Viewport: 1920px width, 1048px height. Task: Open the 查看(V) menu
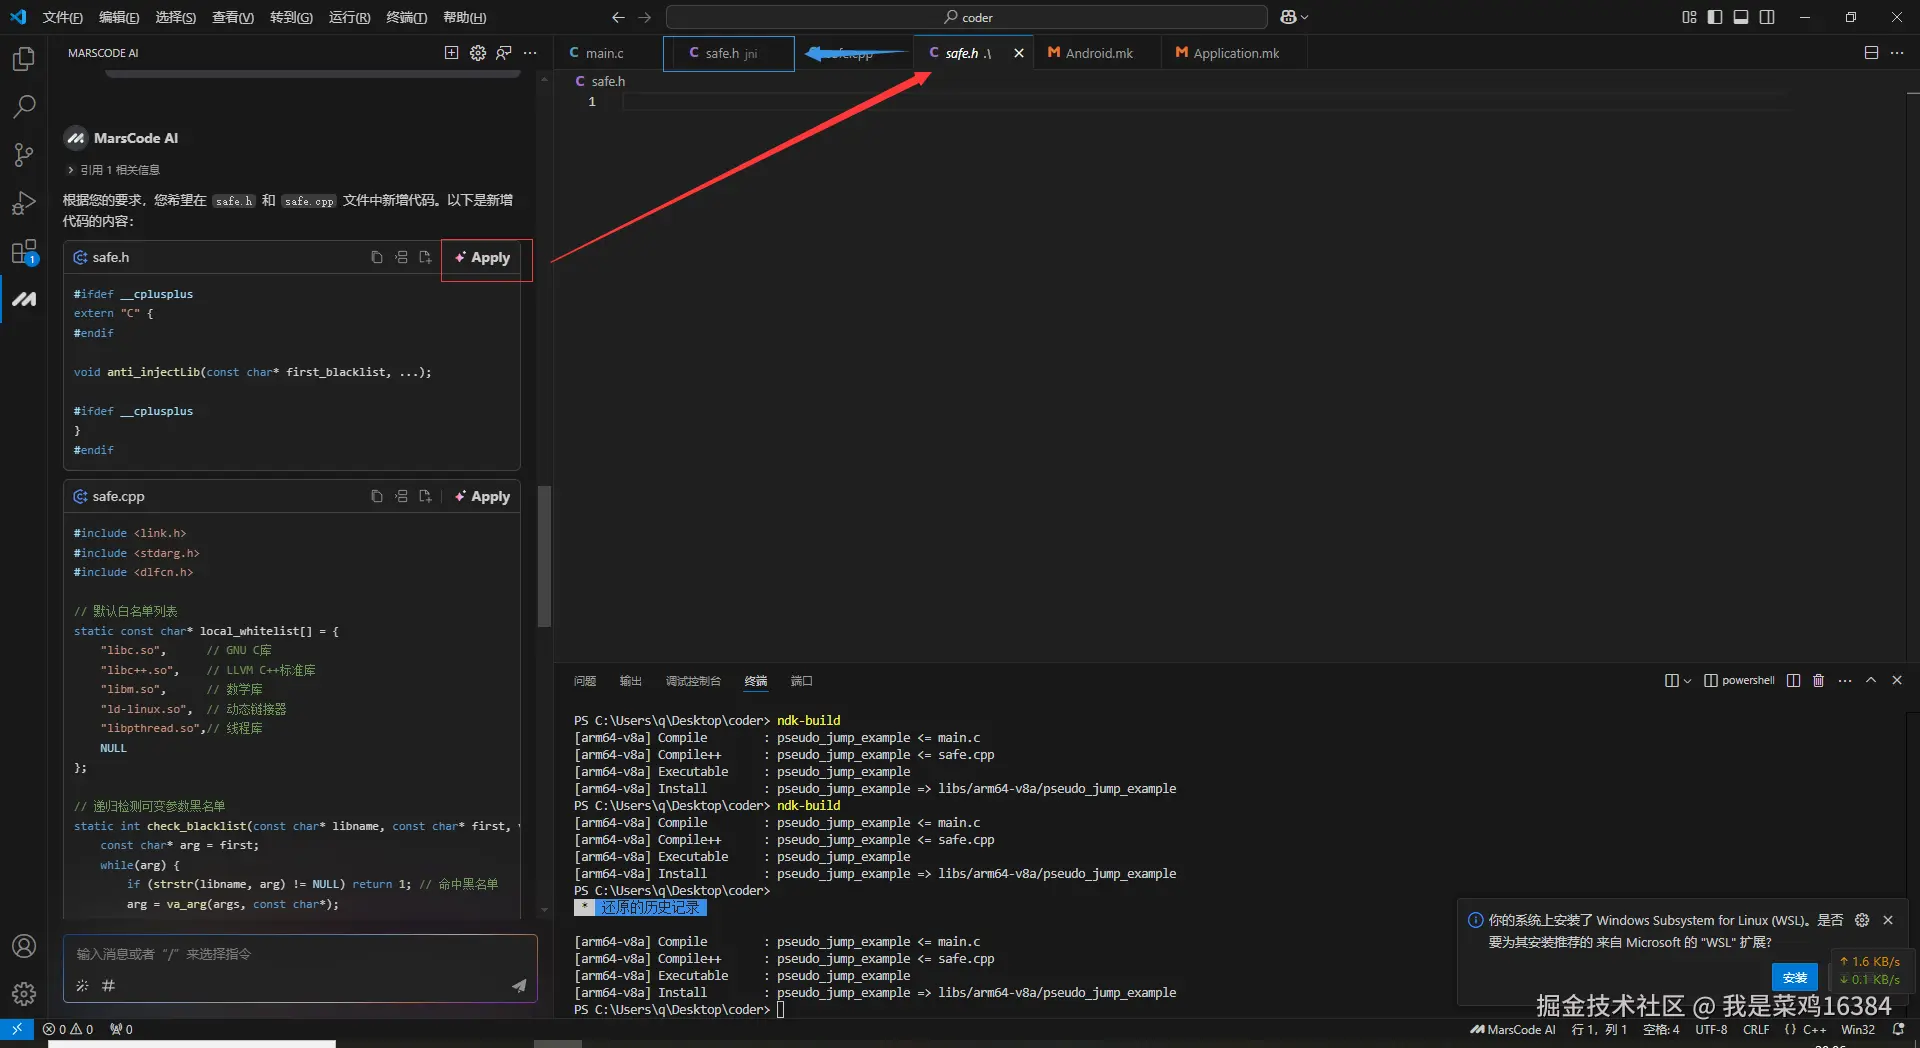point(233,17)
